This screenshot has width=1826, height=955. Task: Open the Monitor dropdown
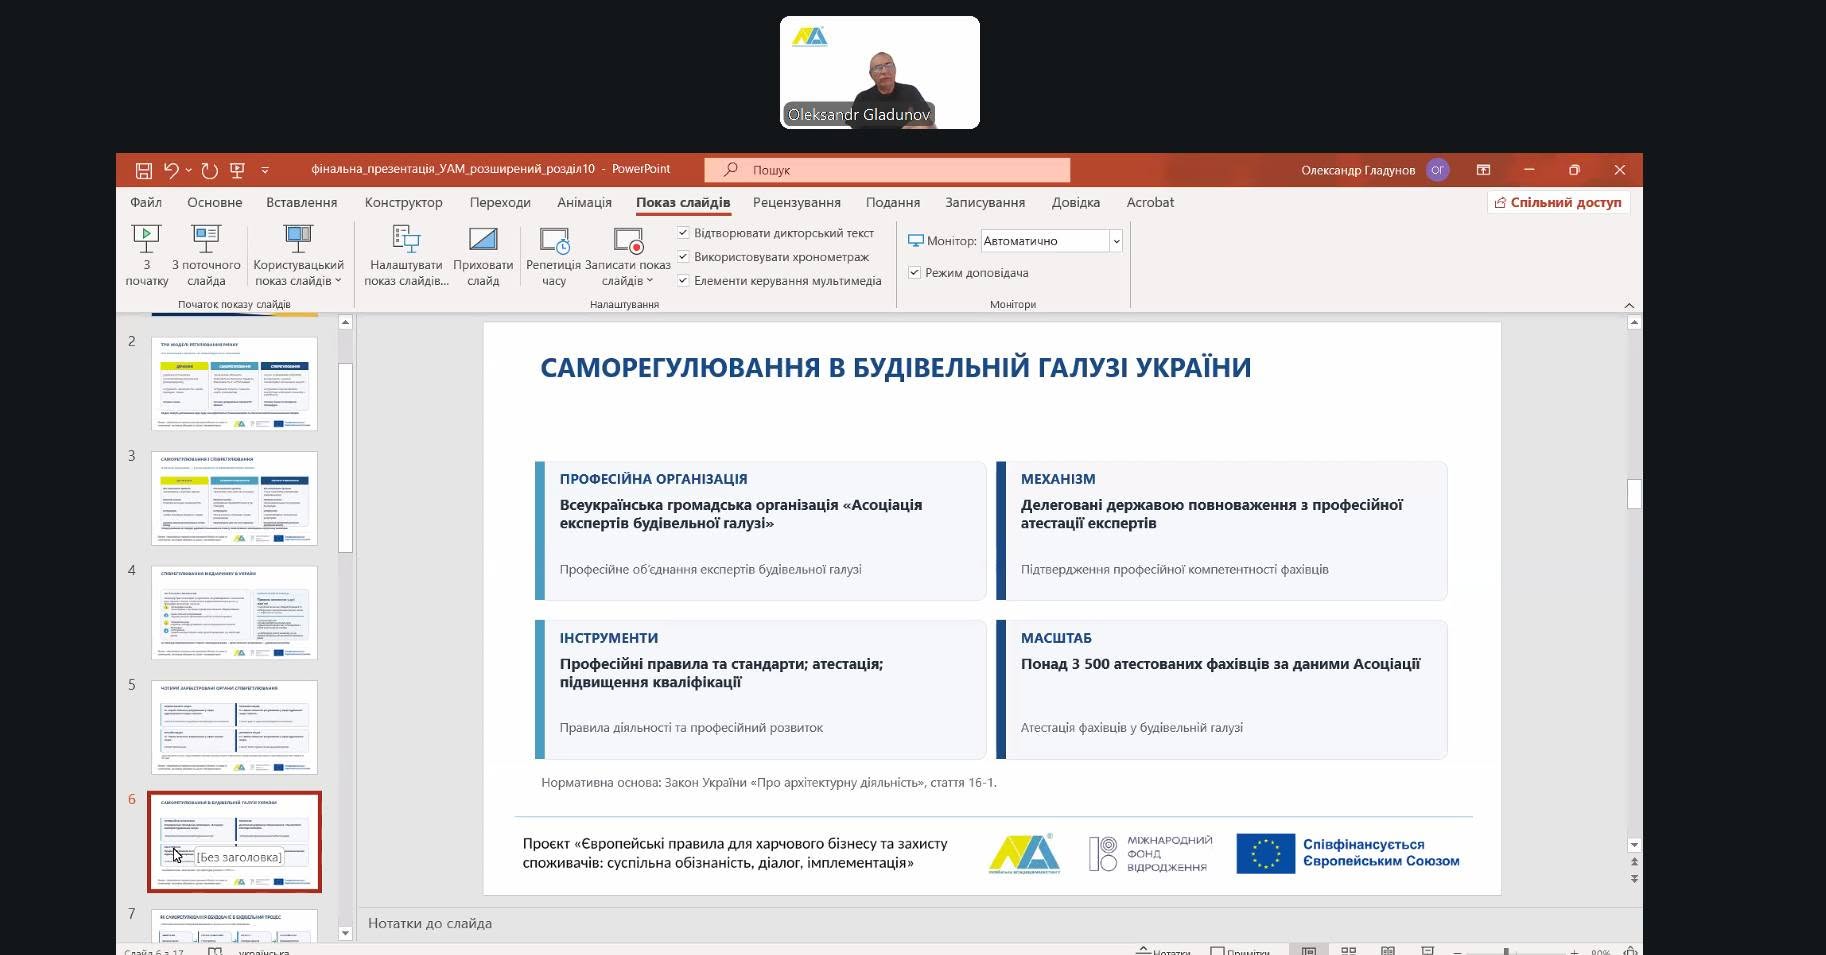click(1116, 241)
